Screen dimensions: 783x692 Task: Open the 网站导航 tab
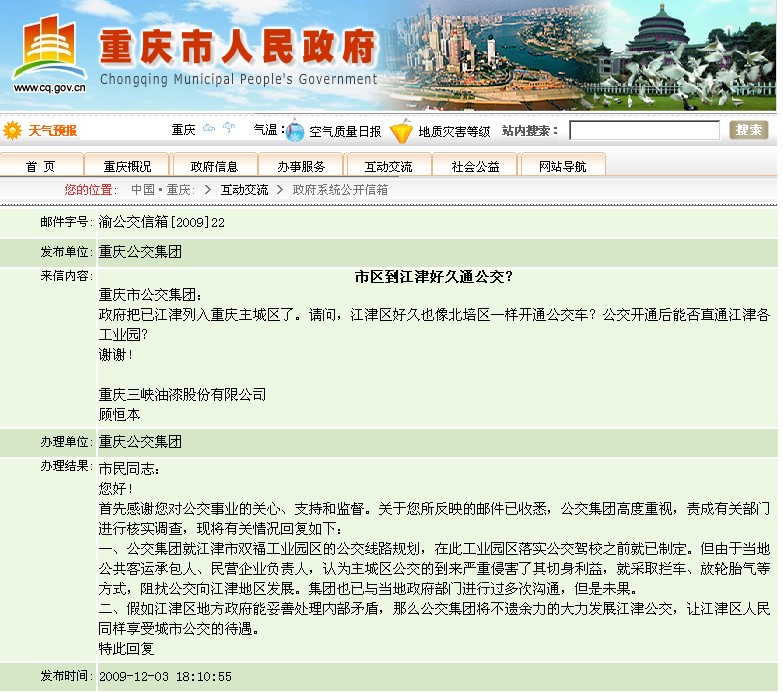[x=562, y=165]
